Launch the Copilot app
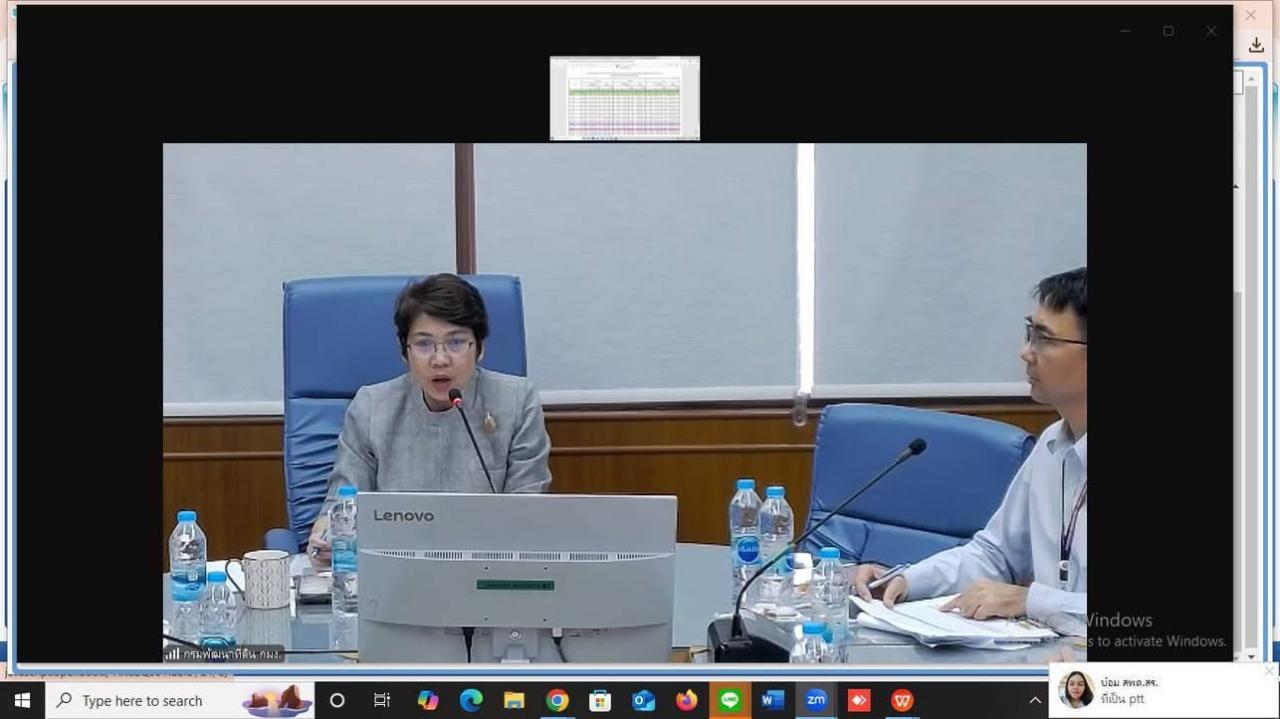The image size is (1280, 719). coord(428,701)
